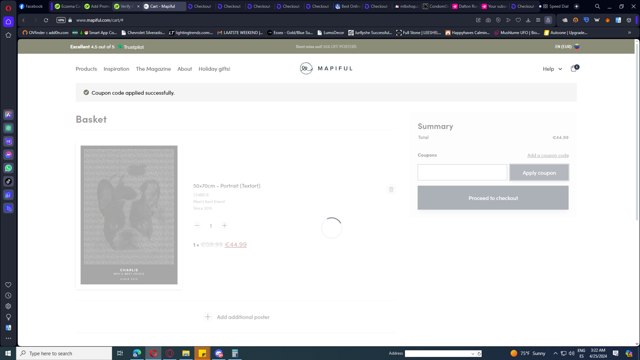The height and width of the screenshot is (360, 640).
Task: Click the taskbar search box
Action: (64, 353)
